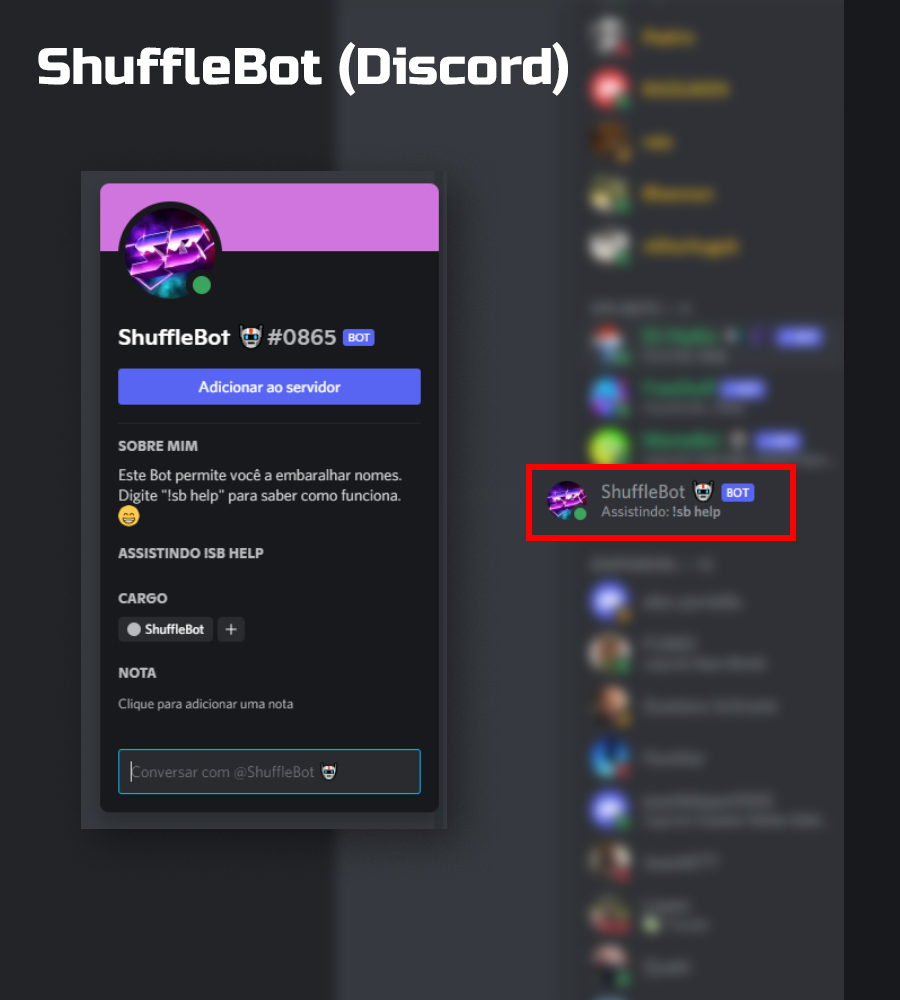Select ShuffleBot entry in the member list

(661, 502)
